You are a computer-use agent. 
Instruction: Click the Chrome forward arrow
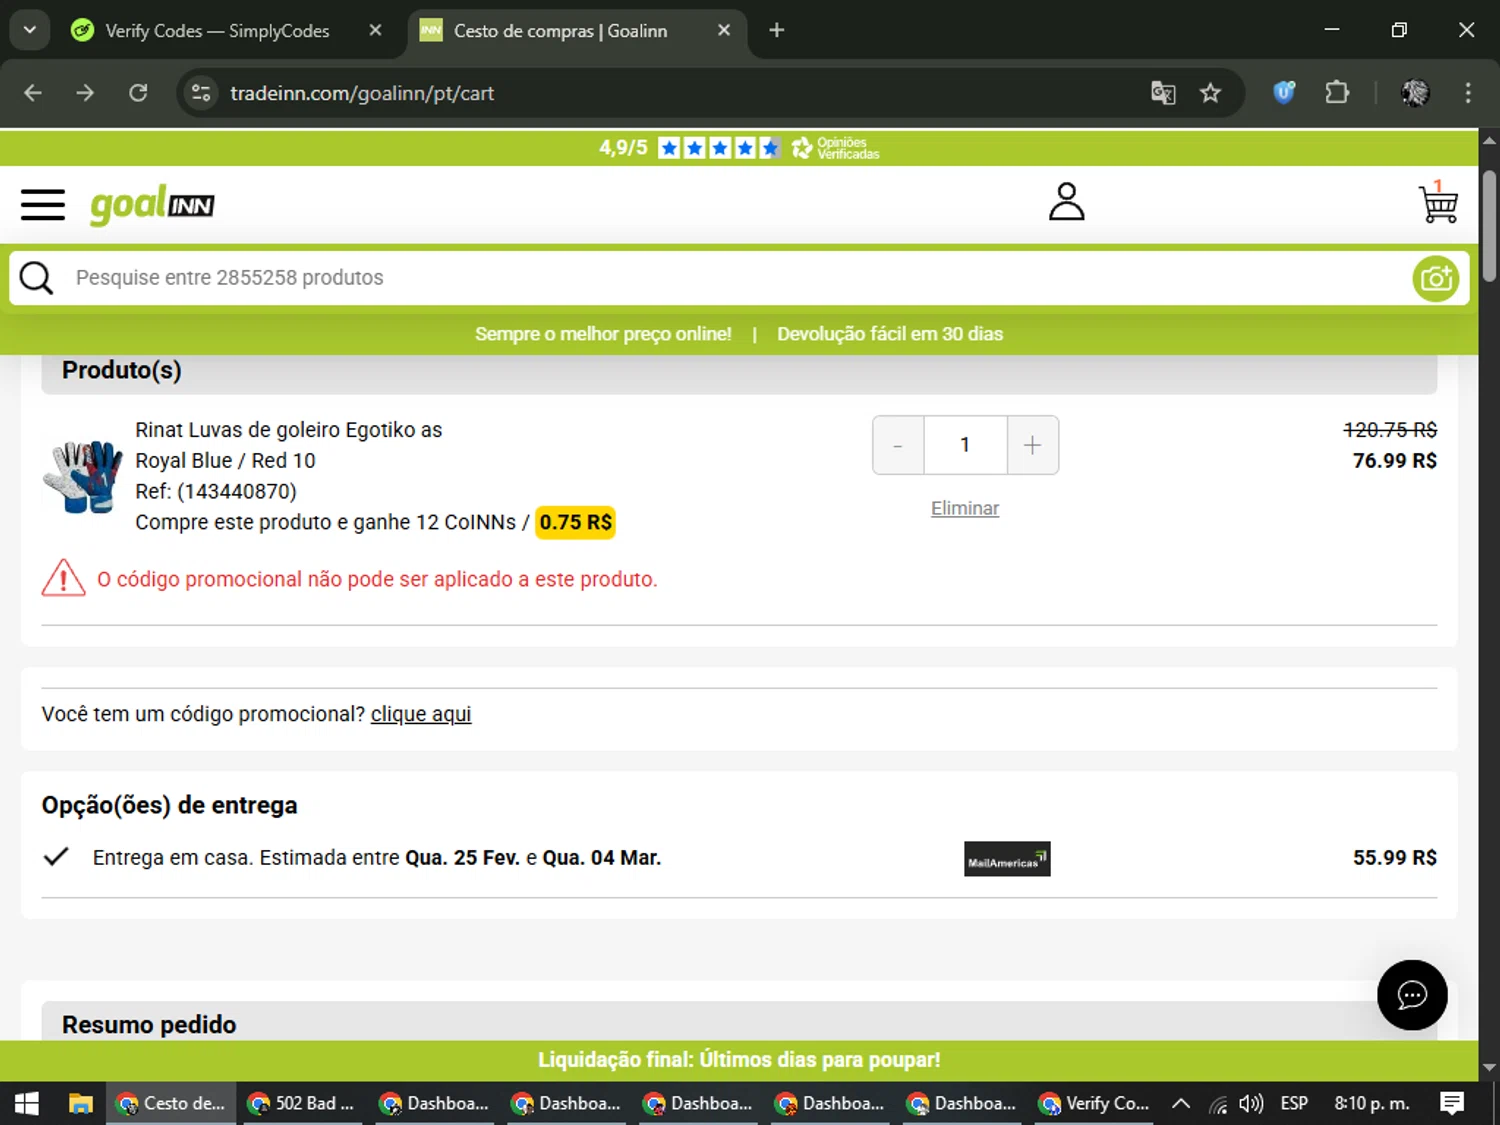[85, 93]
